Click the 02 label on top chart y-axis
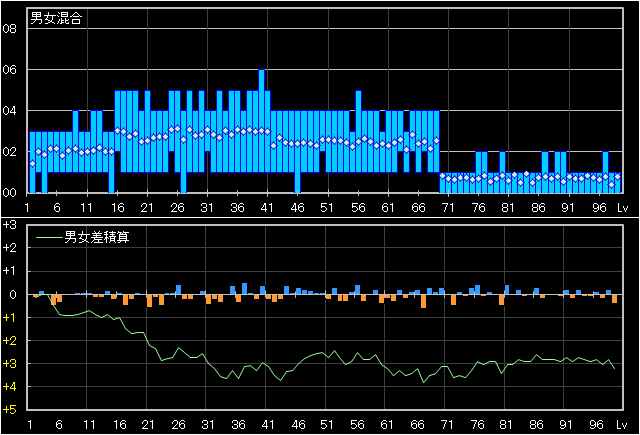640x435 pixels. pos(9,151)
